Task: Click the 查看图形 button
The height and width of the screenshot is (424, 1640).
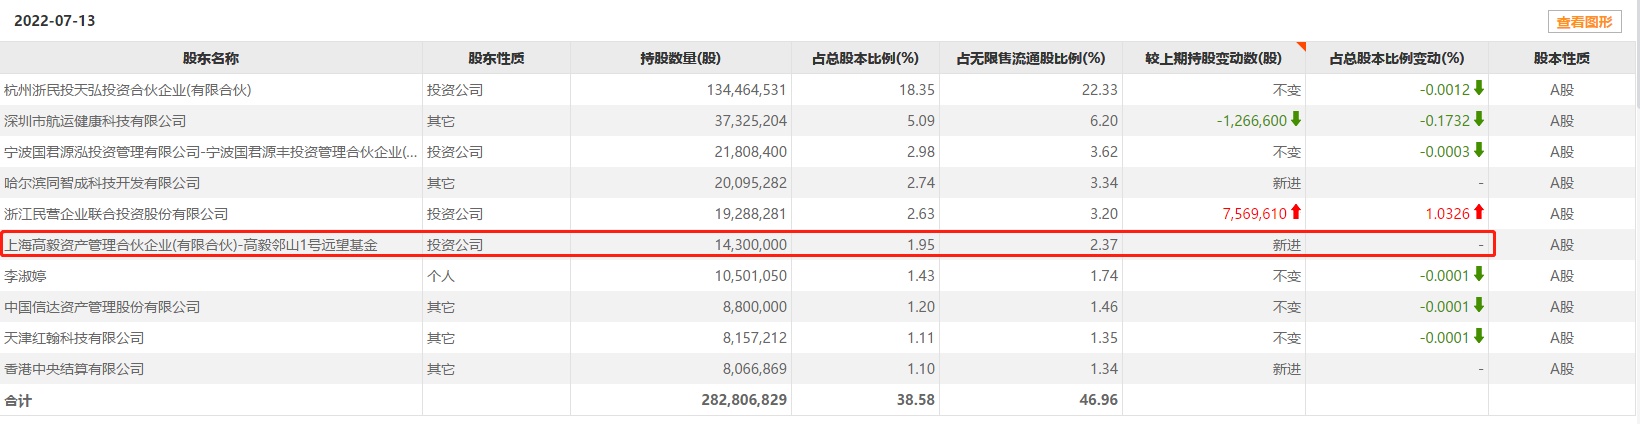Action: click(1584, 21)
